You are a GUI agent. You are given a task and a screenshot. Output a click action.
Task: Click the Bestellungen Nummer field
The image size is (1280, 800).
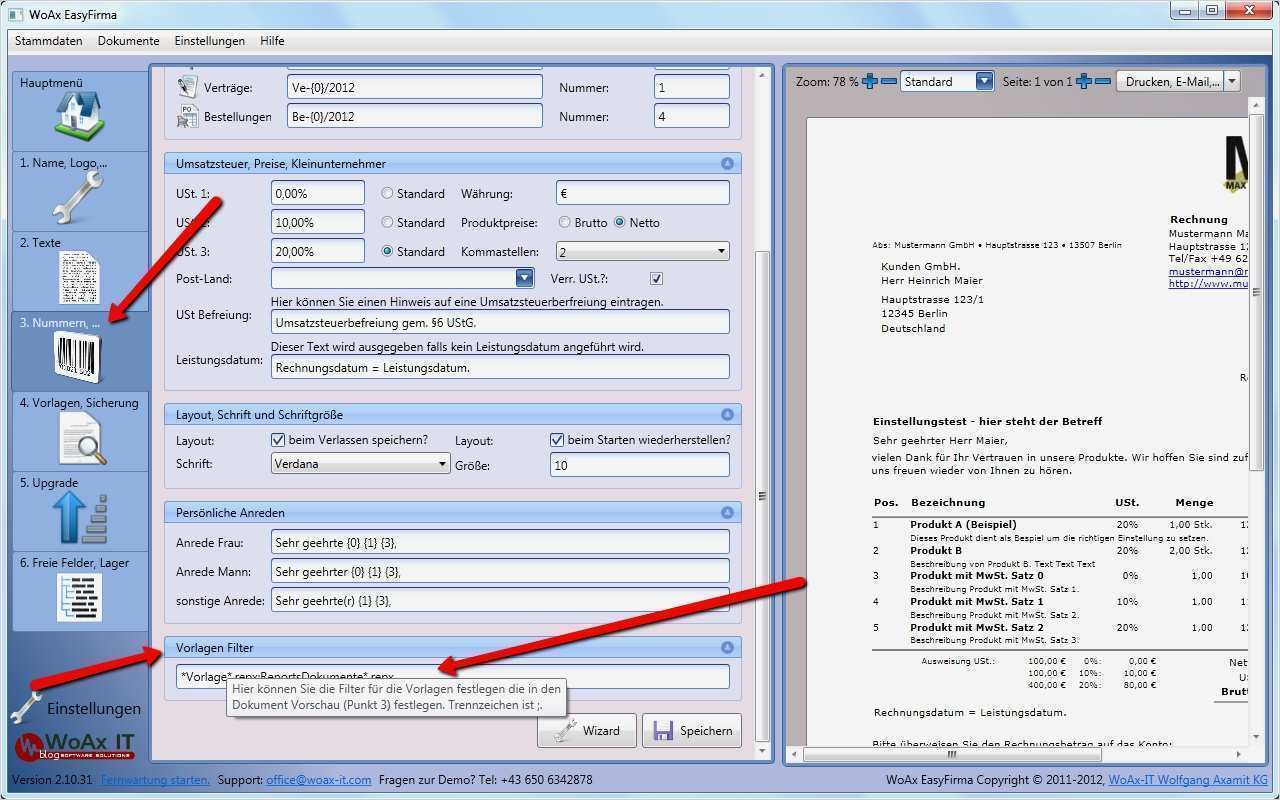click(692, 116)
